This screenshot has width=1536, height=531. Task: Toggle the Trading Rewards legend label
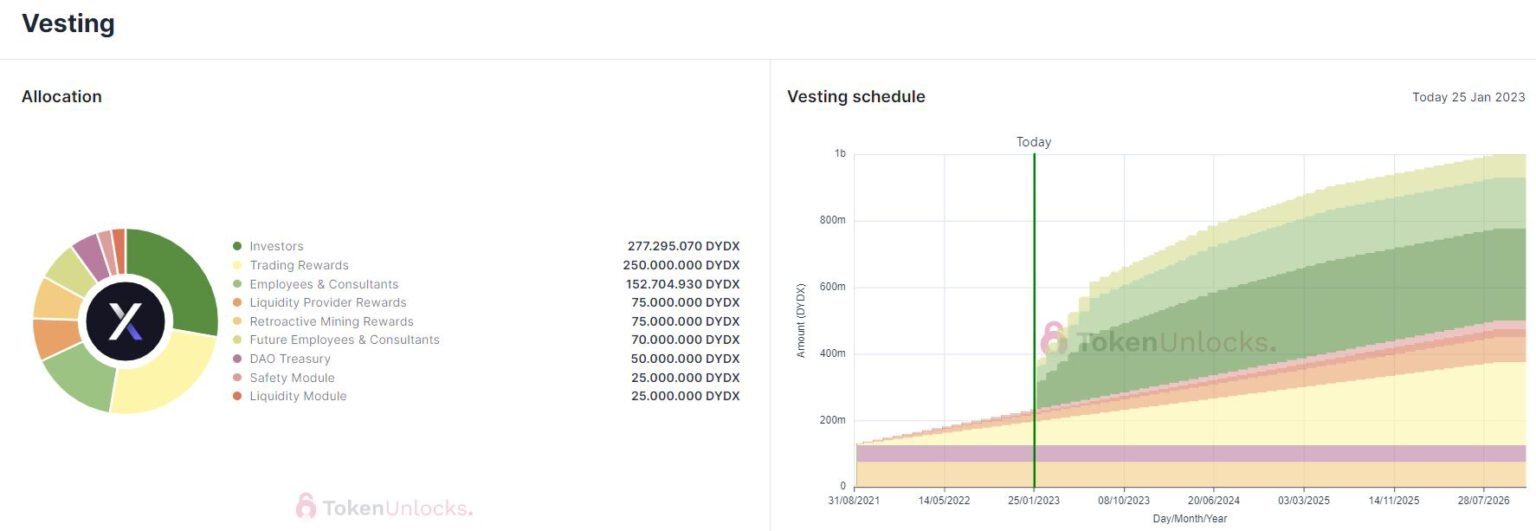click(x=299, y=265)
